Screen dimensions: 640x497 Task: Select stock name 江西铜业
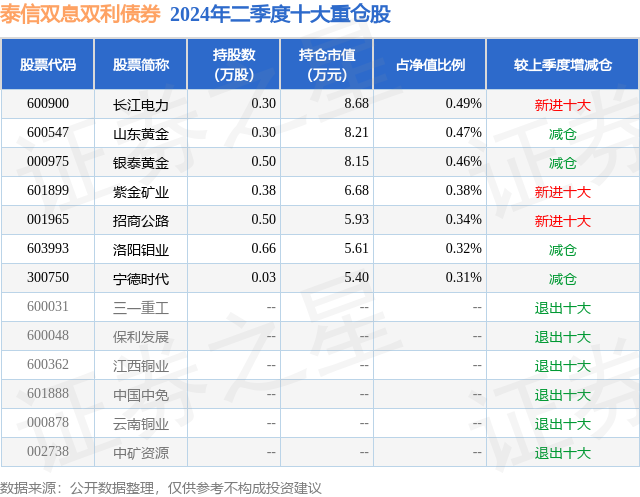click(x=141, y=366)
